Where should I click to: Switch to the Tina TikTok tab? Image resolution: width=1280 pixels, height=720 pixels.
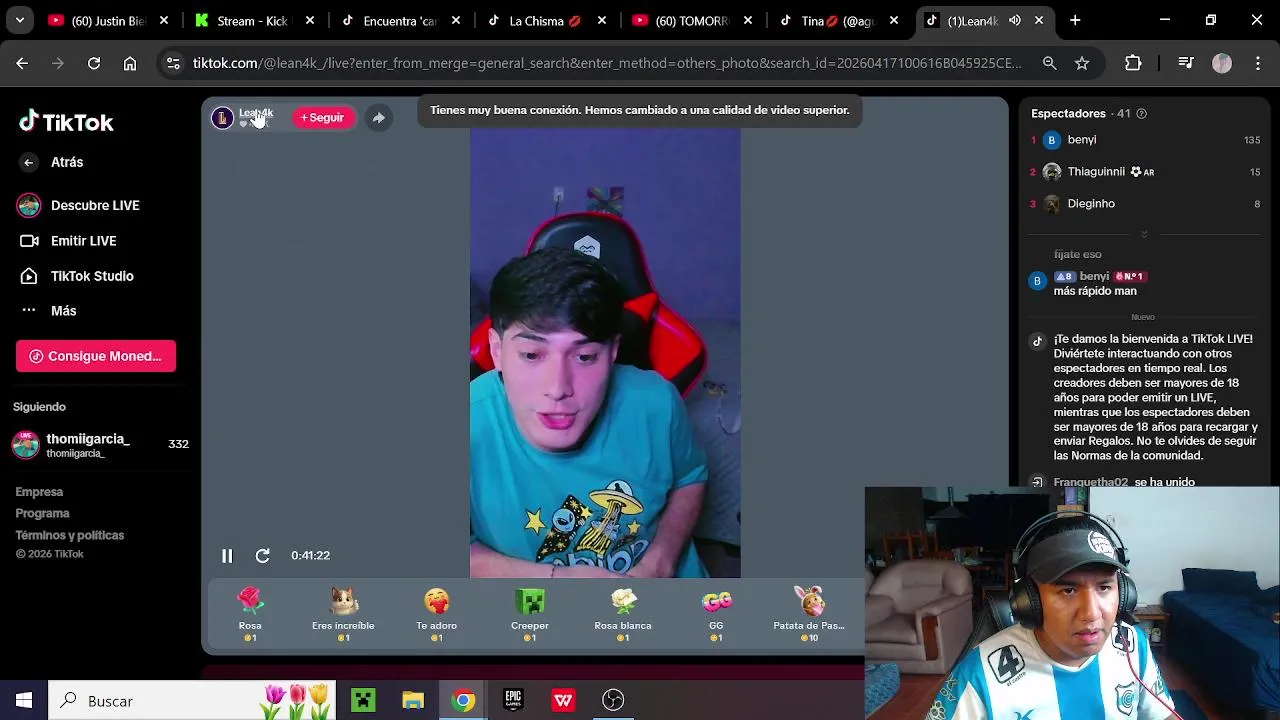[836, 20]
